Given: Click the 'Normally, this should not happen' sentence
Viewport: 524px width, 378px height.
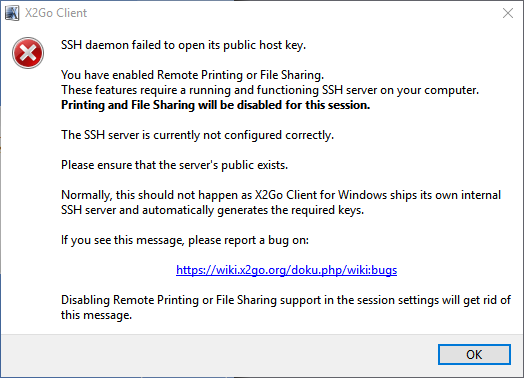Looking at the screenshot, I should click(281, 195).
